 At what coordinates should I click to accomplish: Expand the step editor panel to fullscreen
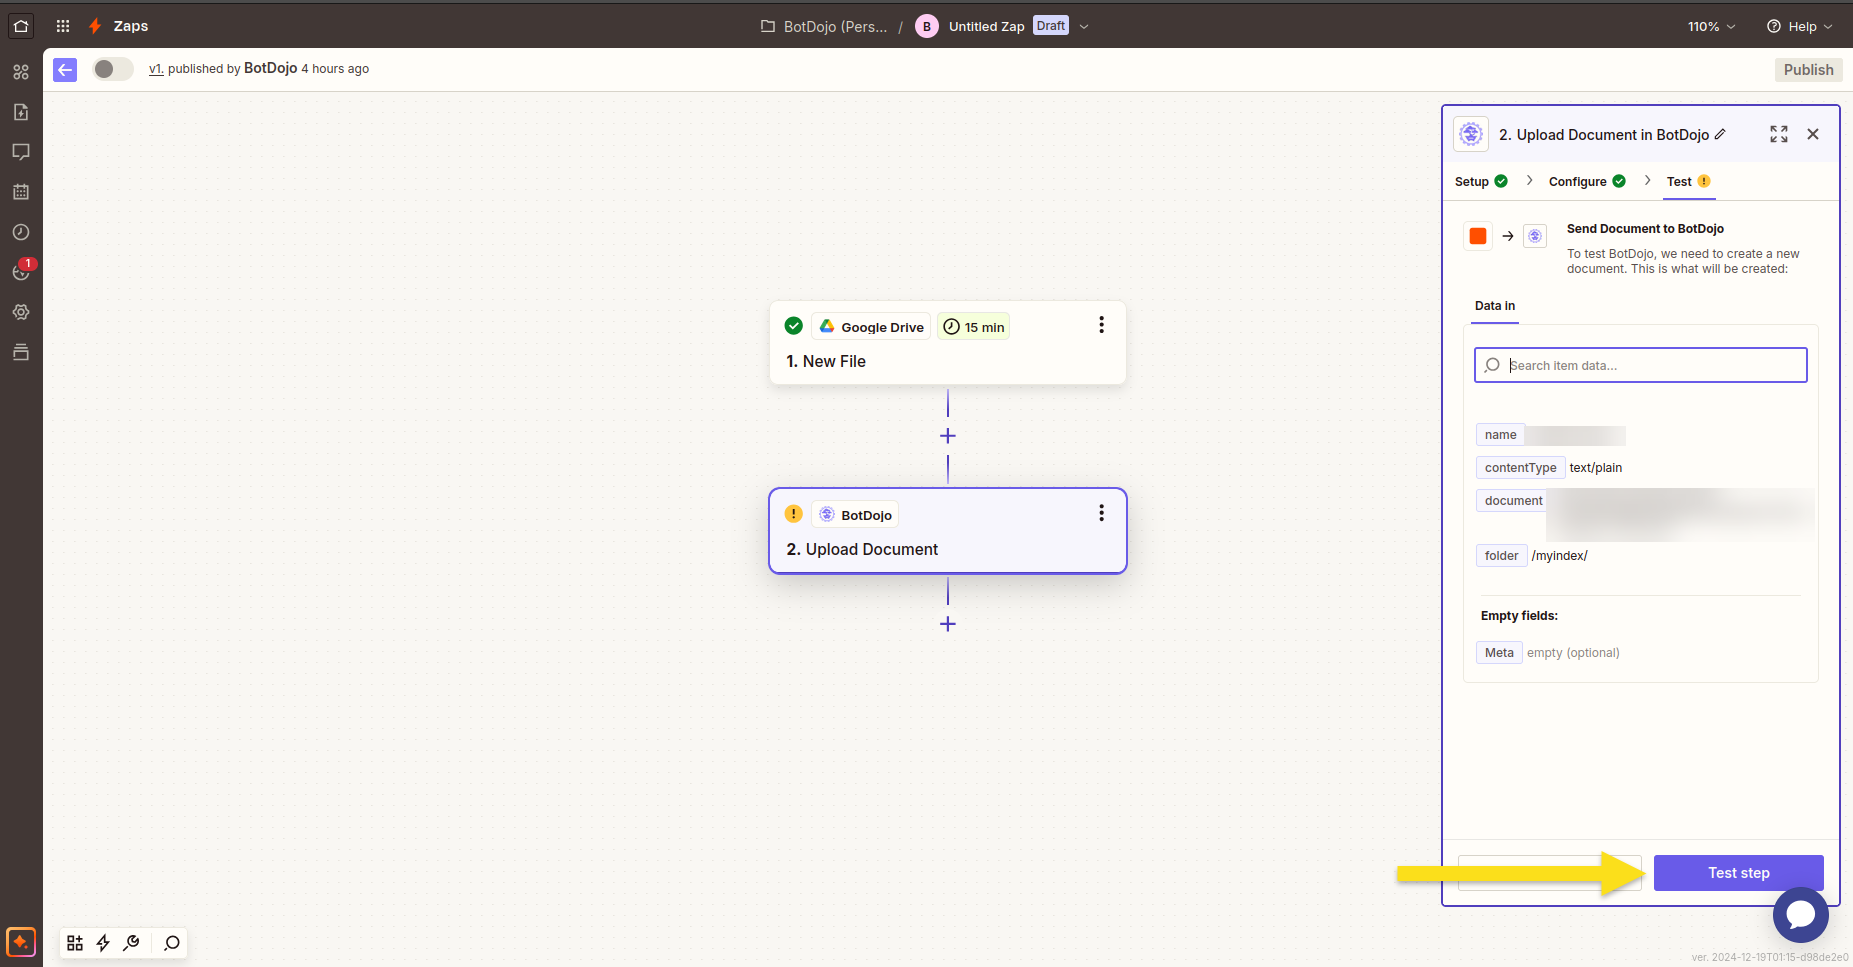[1779, 134]
